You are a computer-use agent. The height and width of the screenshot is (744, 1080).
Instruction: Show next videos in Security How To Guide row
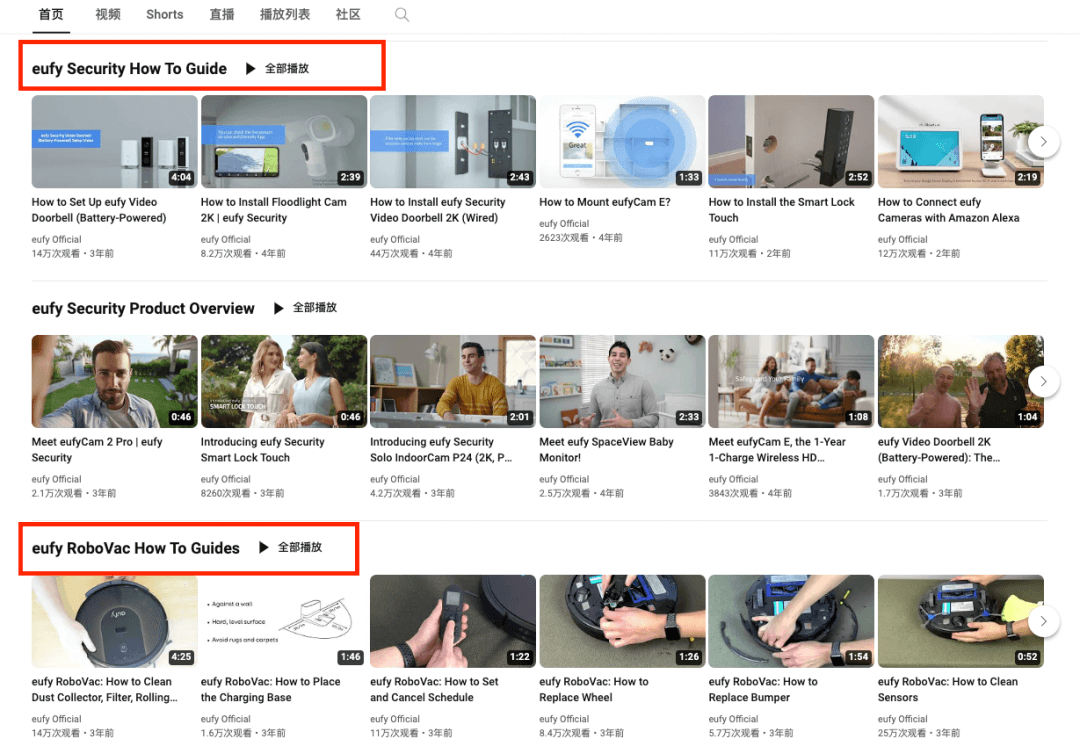click(x=1043, y=141)
